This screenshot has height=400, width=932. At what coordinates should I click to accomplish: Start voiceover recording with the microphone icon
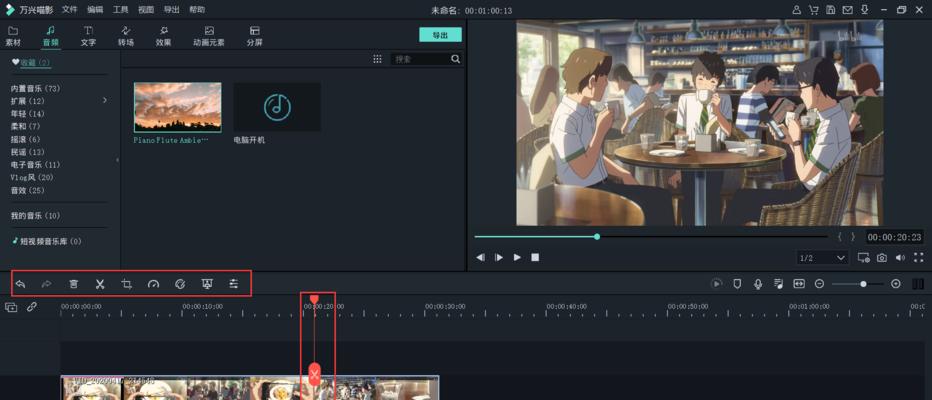click(758, 284)
